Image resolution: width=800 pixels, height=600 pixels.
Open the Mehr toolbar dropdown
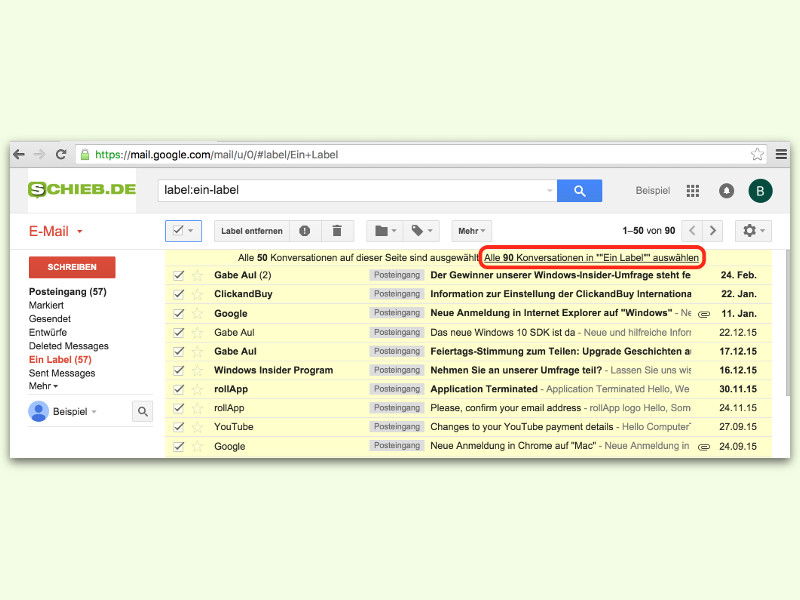[x=471, y=231]
